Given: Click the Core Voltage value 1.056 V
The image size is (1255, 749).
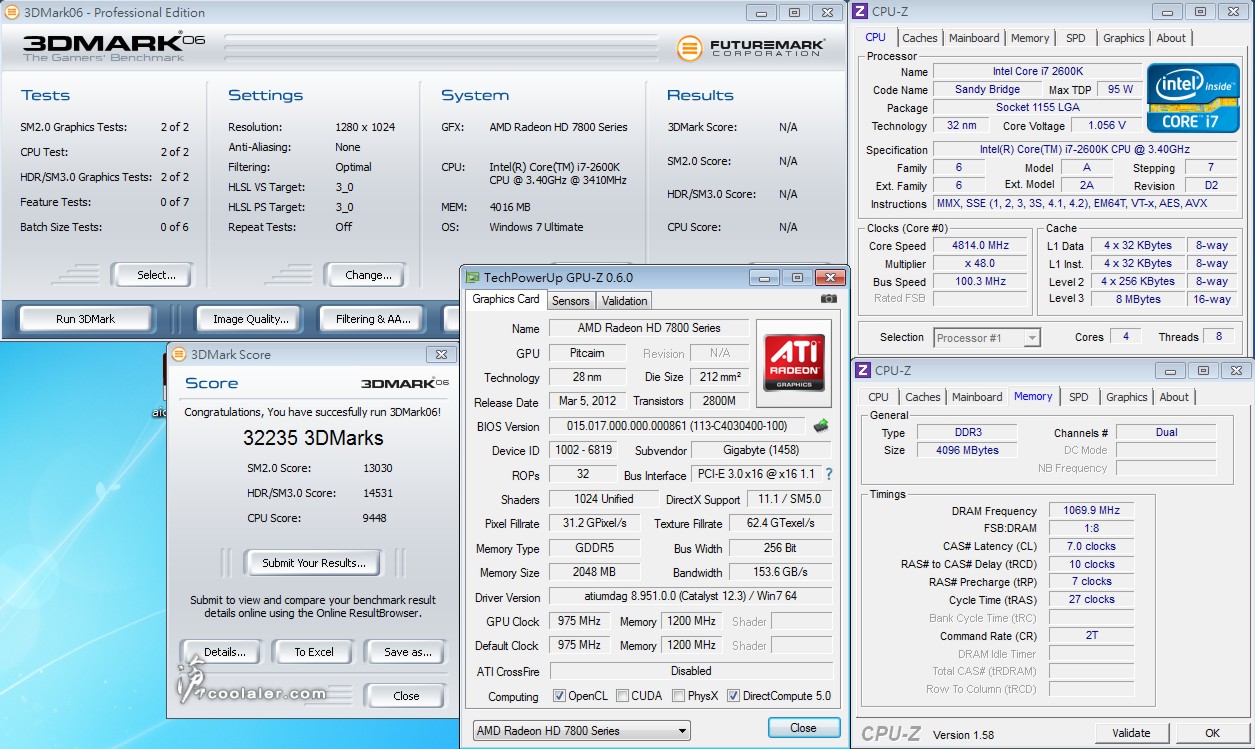Looking at the screenshot, I should (1106, 125).
